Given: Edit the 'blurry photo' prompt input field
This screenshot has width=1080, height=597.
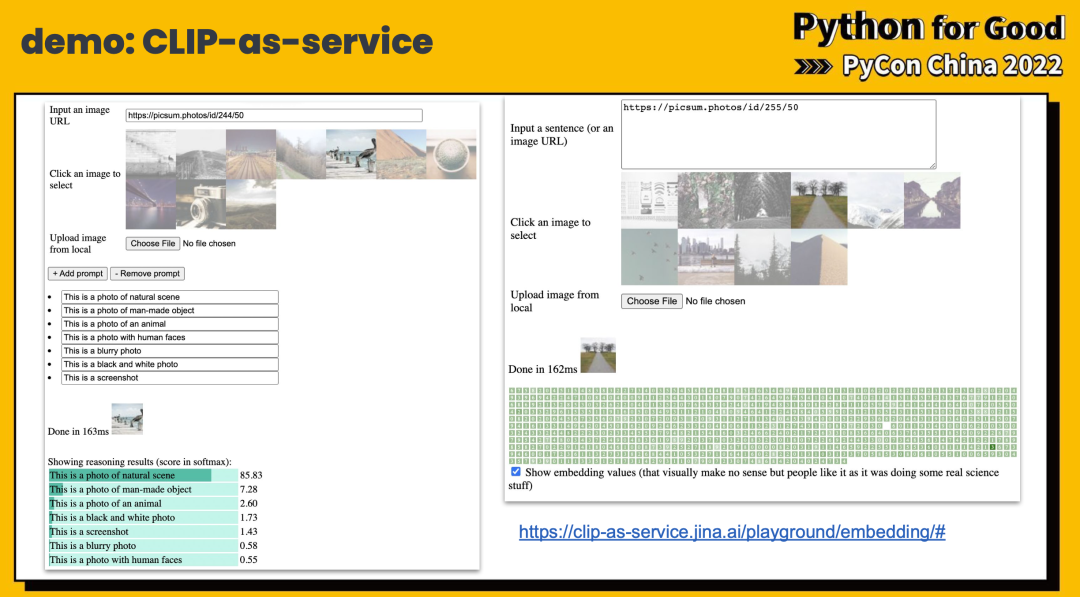Looking at the screenshot, I should [169, 350].
